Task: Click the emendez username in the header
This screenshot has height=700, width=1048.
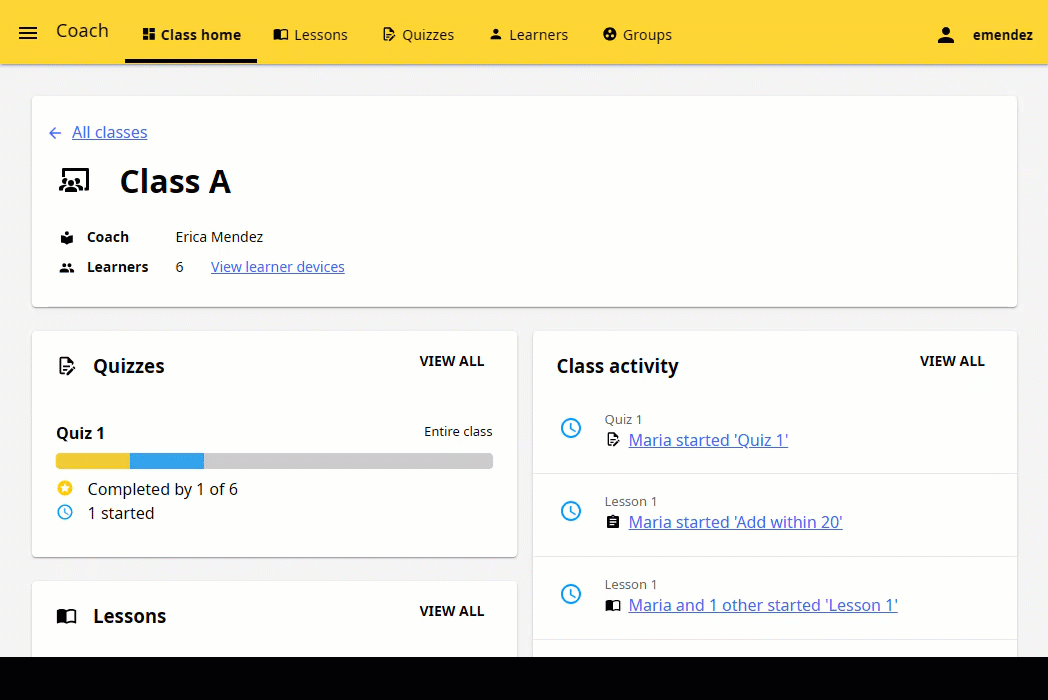Action: tap(1003, 35)
